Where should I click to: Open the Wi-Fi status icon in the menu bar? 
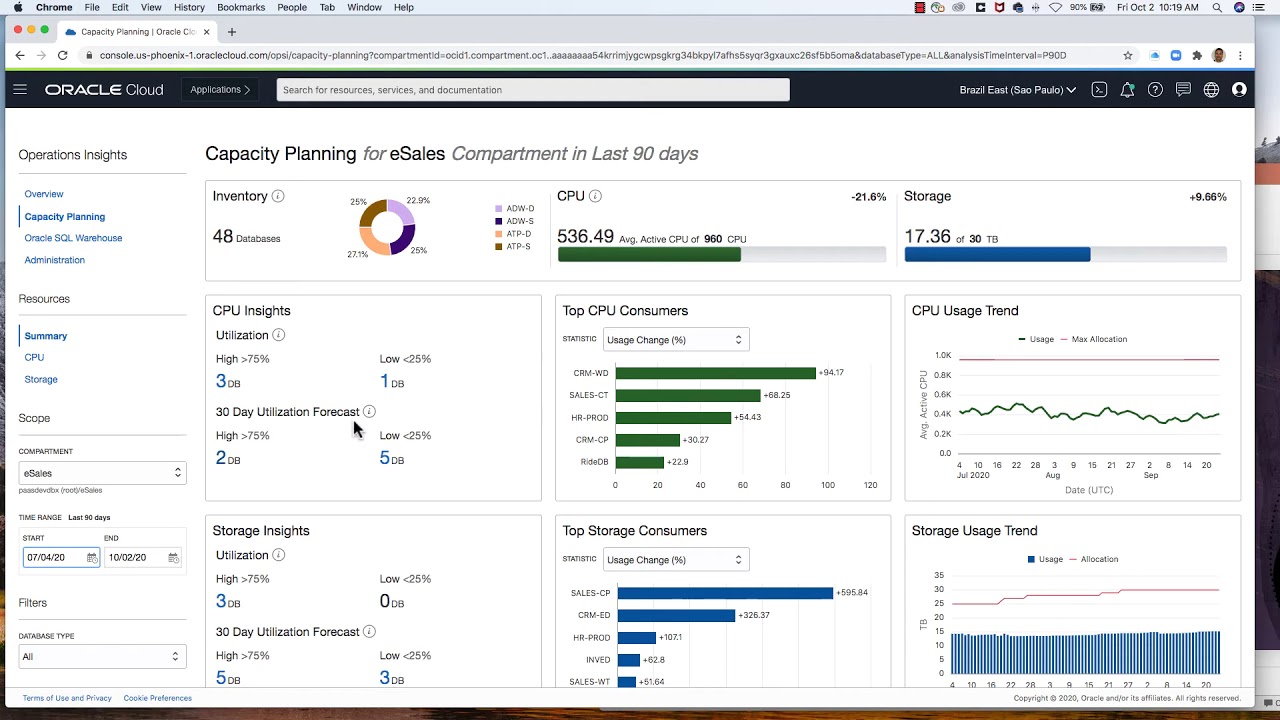(1055, 7)
